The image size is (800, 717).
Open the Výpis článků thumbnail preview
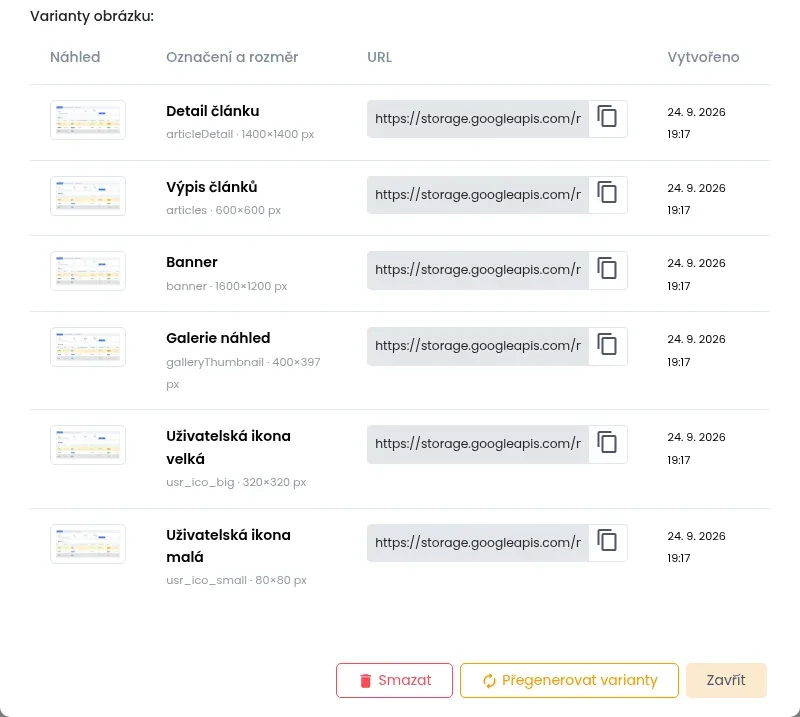88,196
